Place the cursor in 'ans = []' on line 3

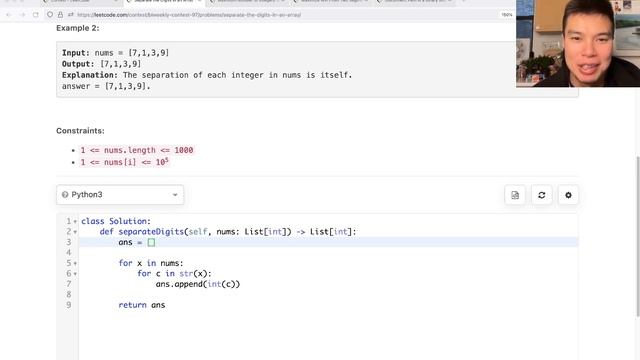137,242
